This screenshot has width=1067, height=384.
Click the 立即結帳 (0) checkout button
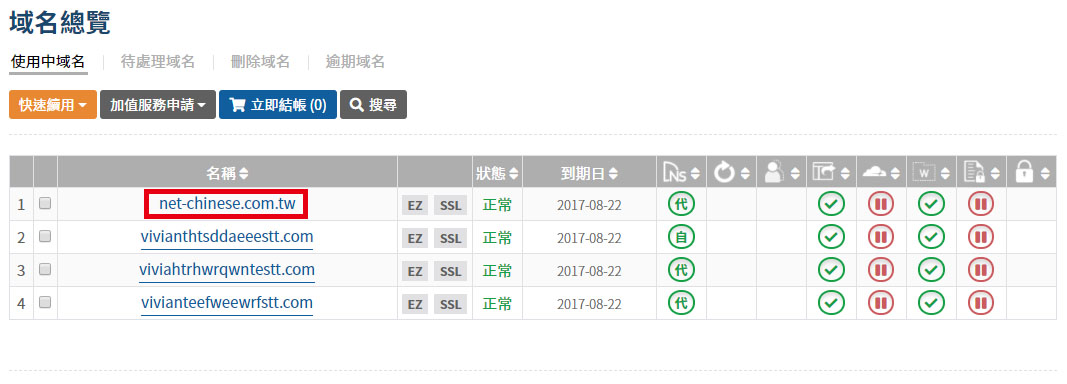[278, 105]
